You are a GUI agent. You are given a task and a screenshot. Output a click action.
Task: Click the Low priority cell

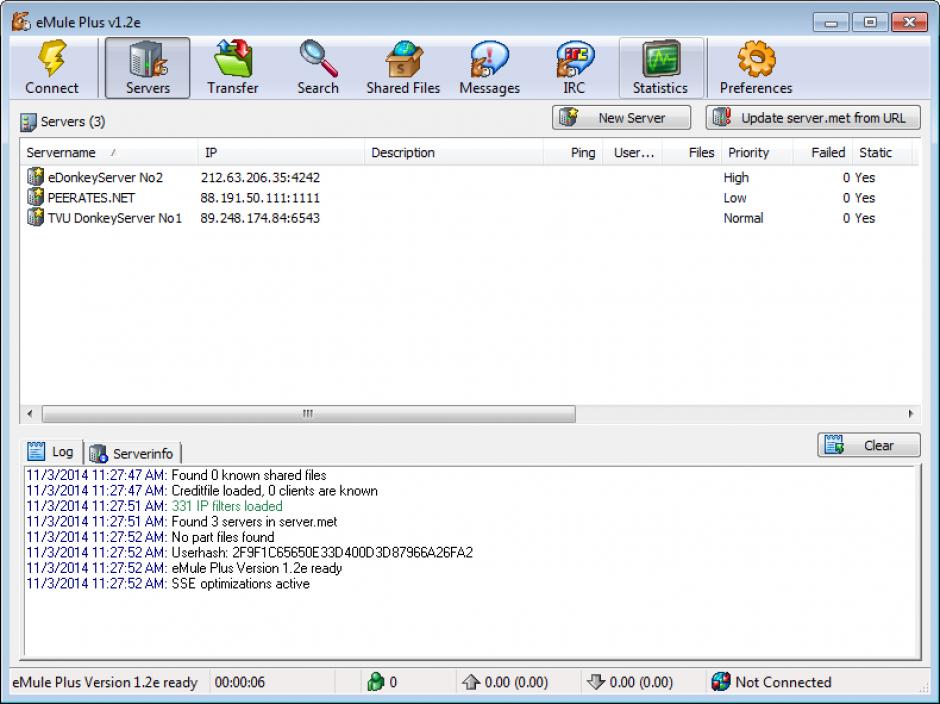point(735,198)
